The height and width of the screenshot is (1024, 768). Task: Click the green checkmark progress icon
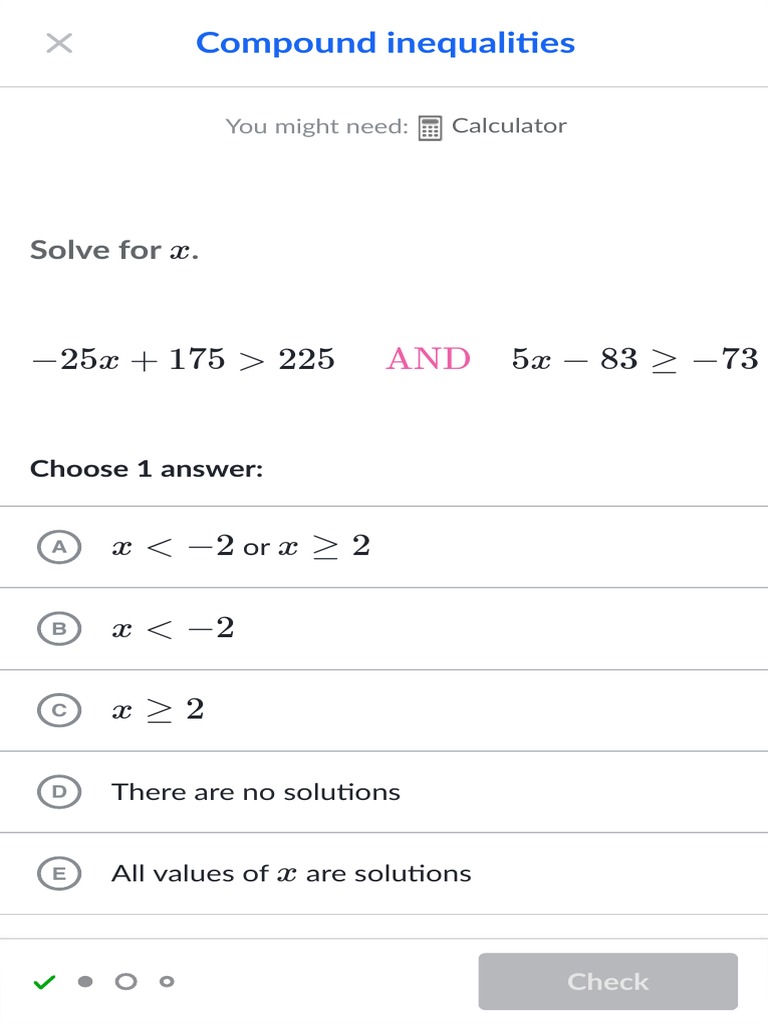click(44, 982)
